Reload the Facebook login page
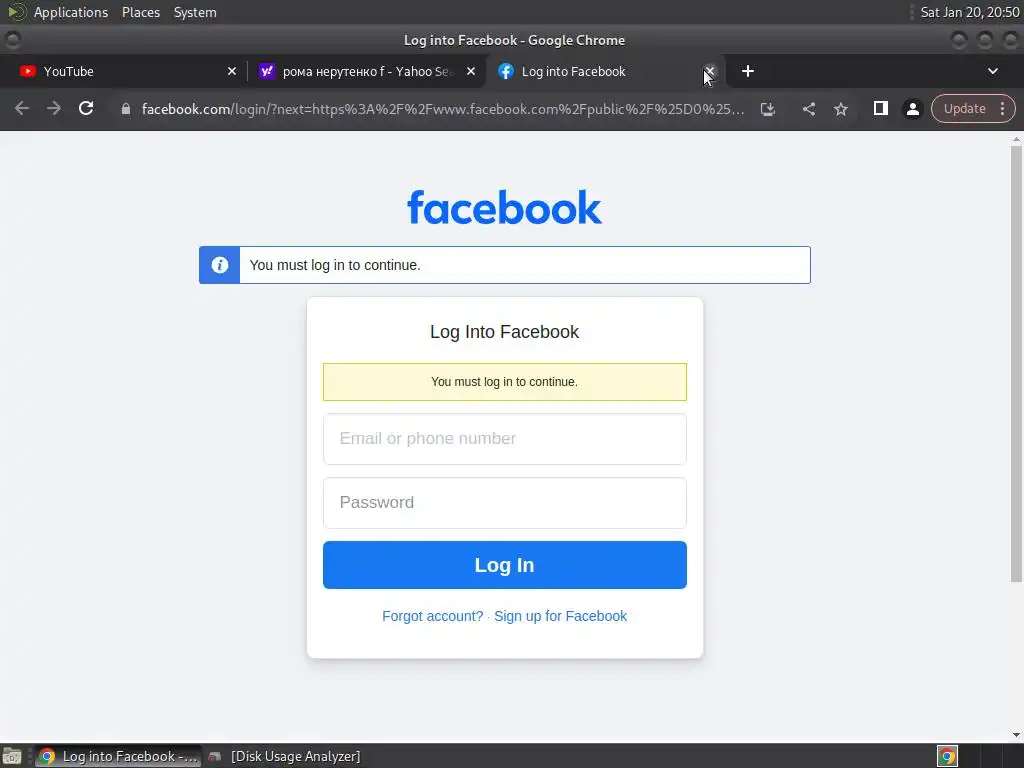This screenshot has height=768, width=1024. pos(86,108)
